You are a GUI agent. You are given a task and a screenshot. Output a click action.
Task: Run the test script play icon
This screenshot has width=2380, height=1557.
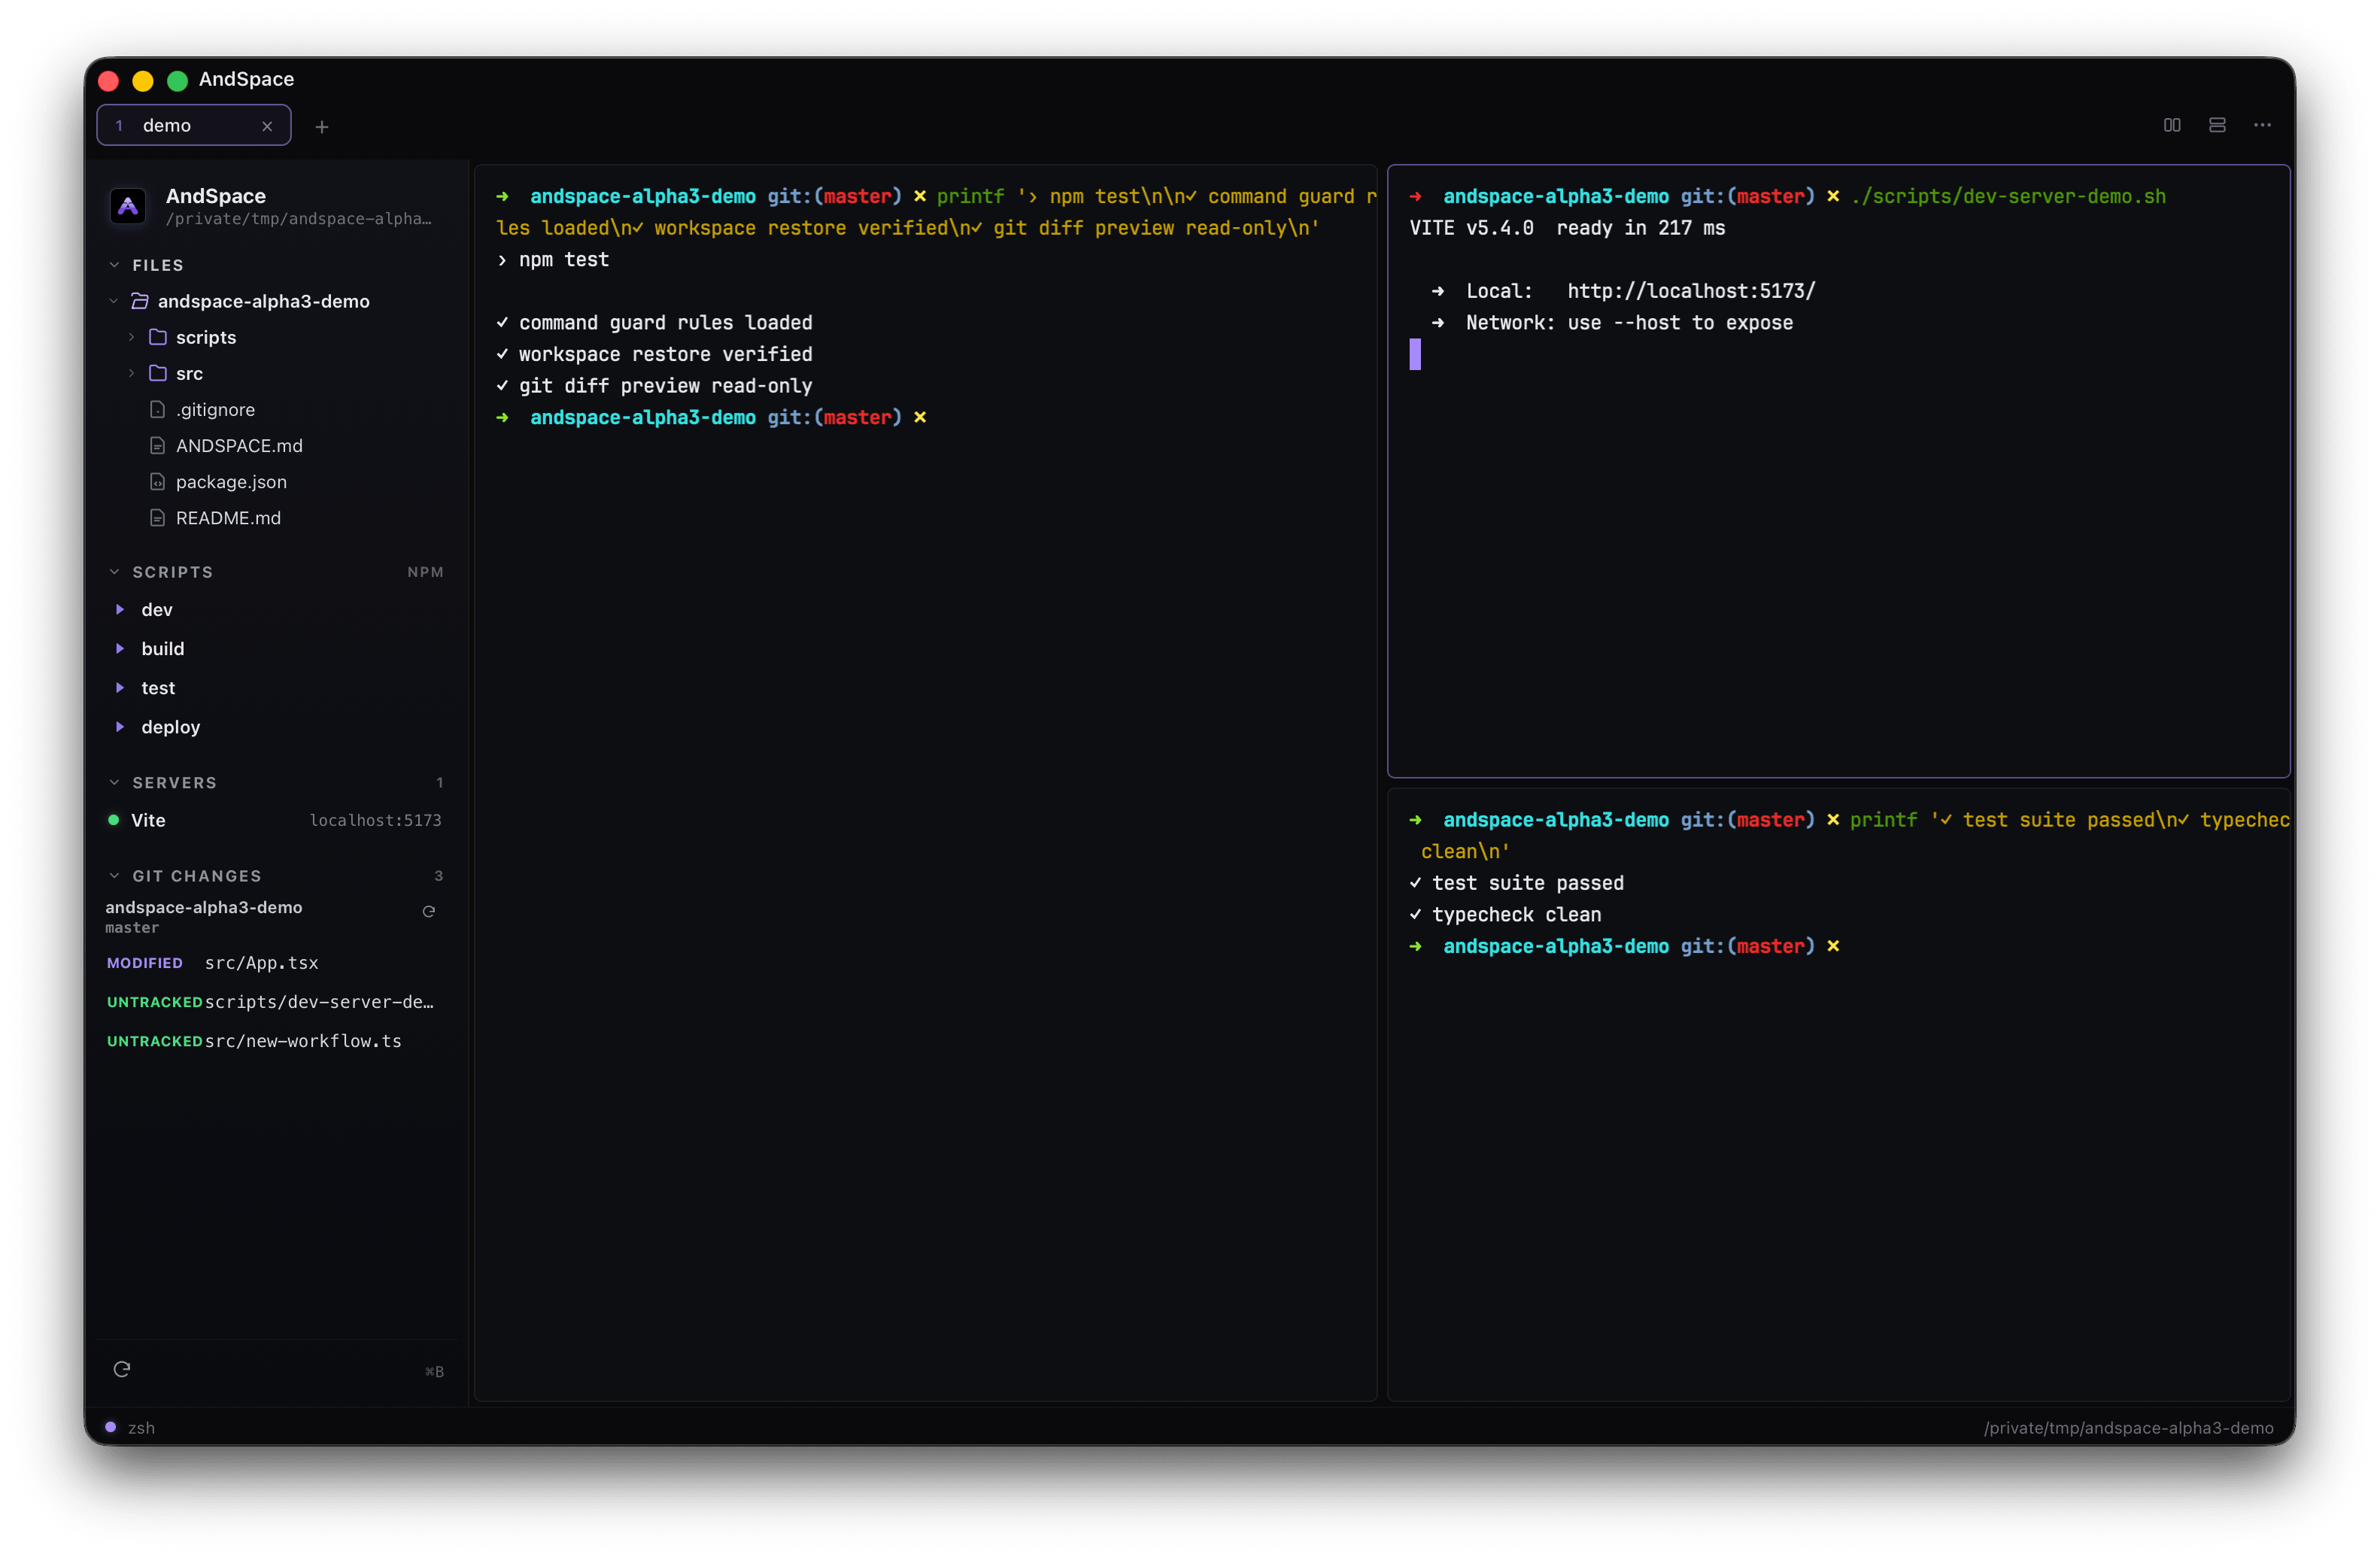tap(120, 688)
